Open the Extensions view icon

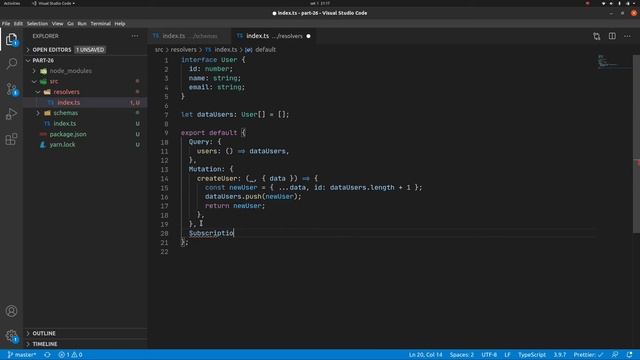click(11, 139)
